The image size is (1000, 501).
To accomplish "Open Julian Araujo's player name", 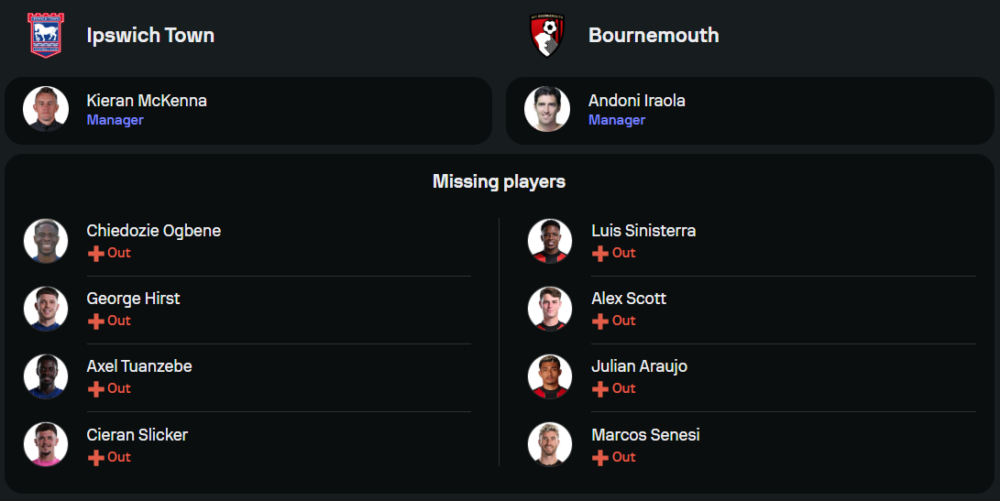I will 639,366.
